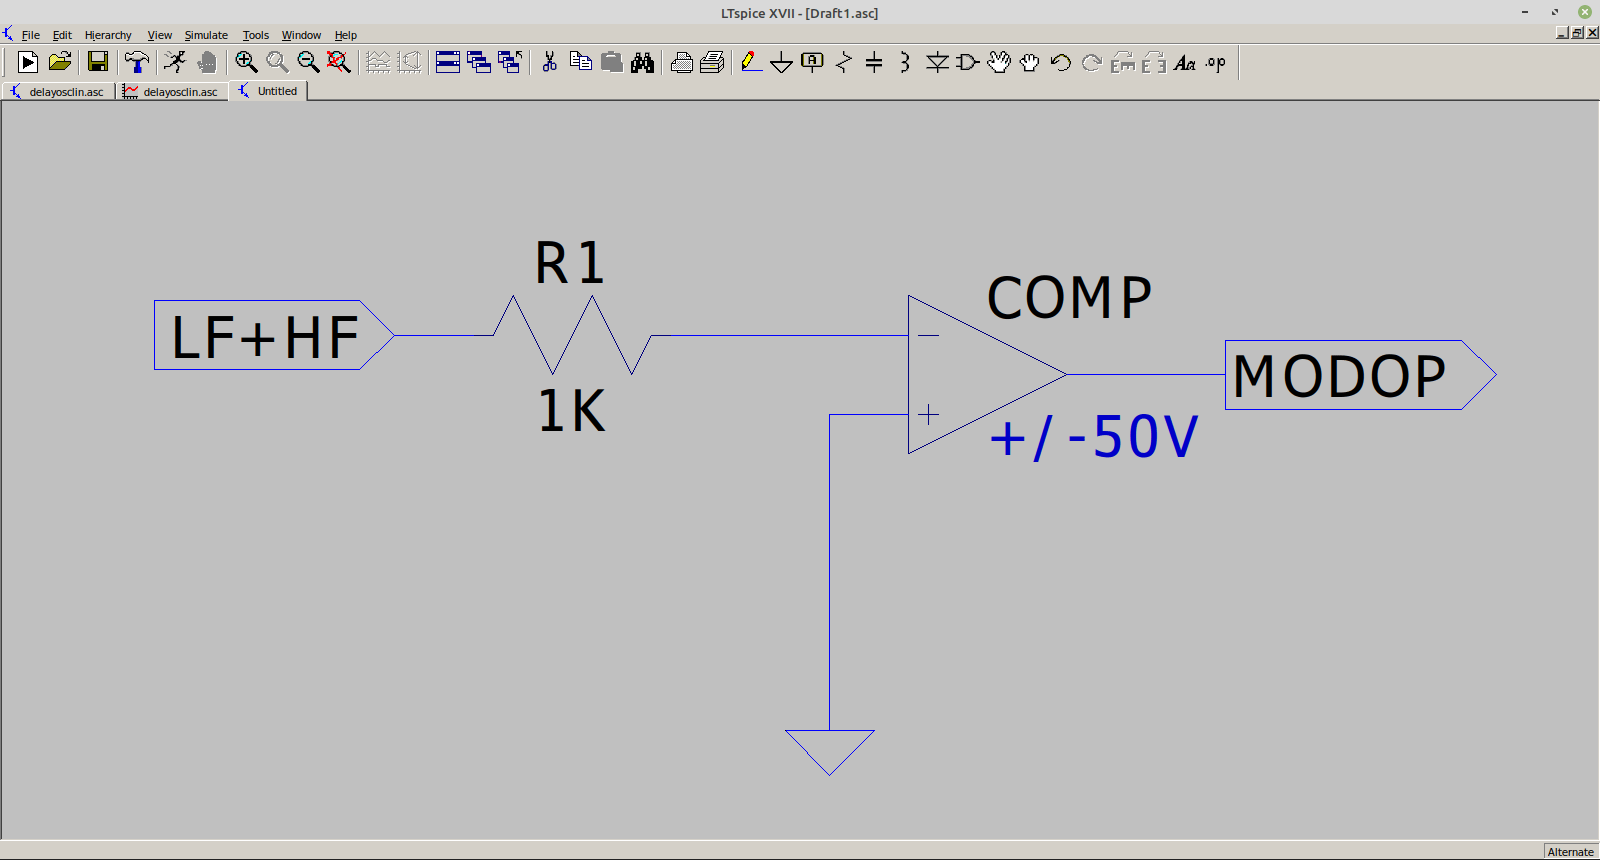Screen dimensions: 1600x860
Task: Place a capacitor component
Action: click(874, 62)
